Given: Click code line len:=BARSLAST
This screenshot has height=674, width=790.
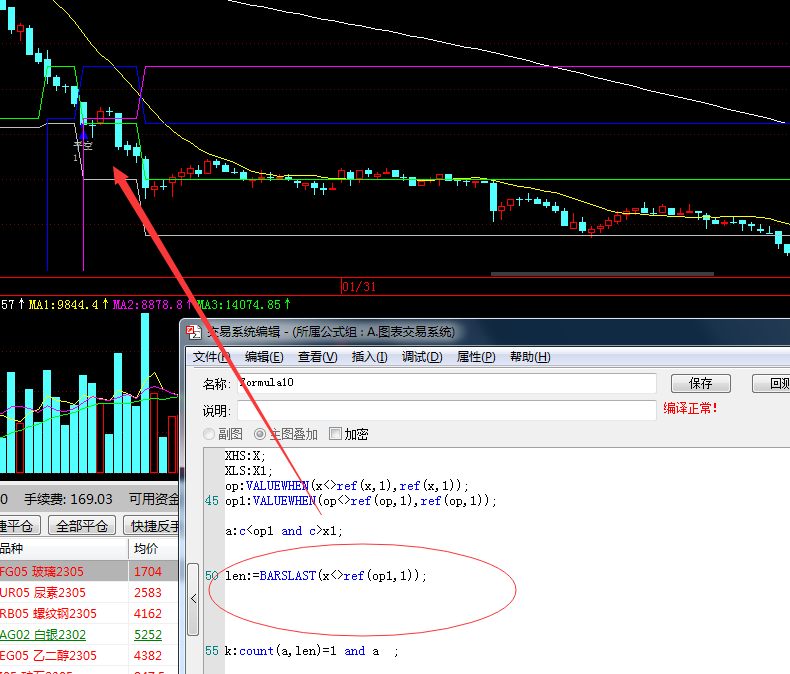Looking at the screenshot, I should pos(325,575).
